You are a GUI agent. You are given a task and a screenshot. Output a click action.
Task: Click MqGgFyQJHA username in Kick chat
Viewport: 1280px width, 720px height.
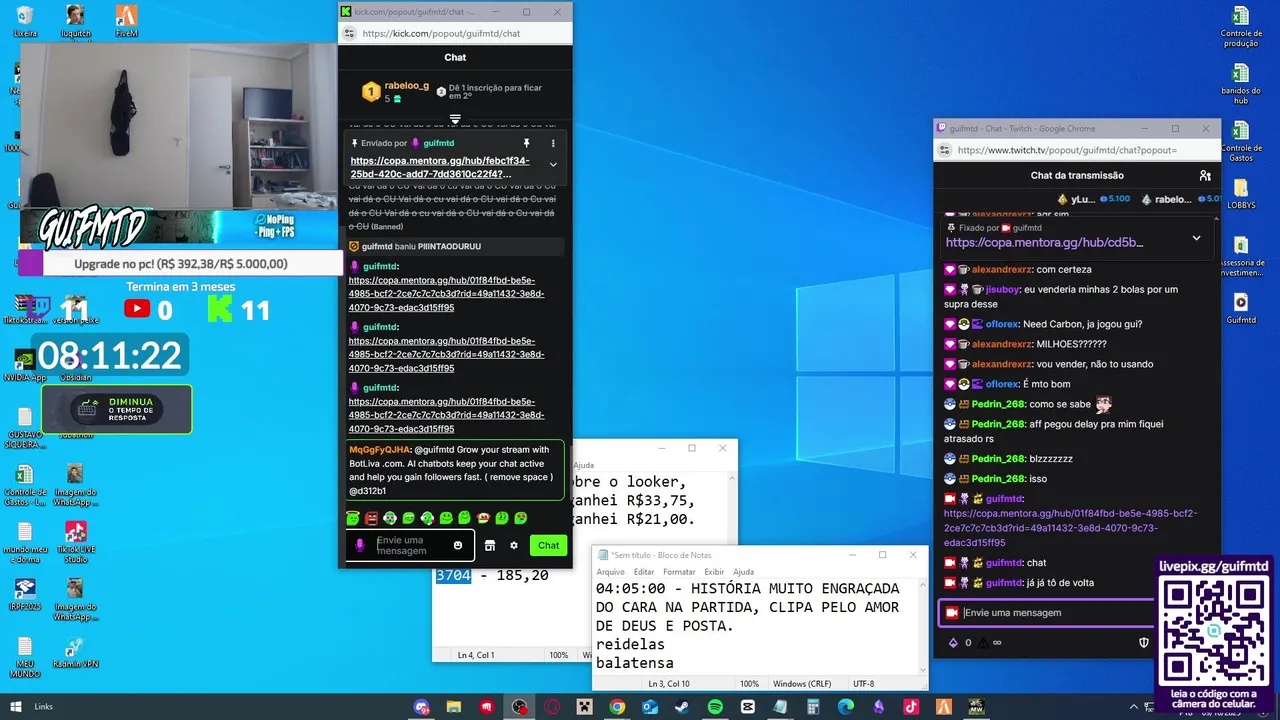click(x=380, y=450)
